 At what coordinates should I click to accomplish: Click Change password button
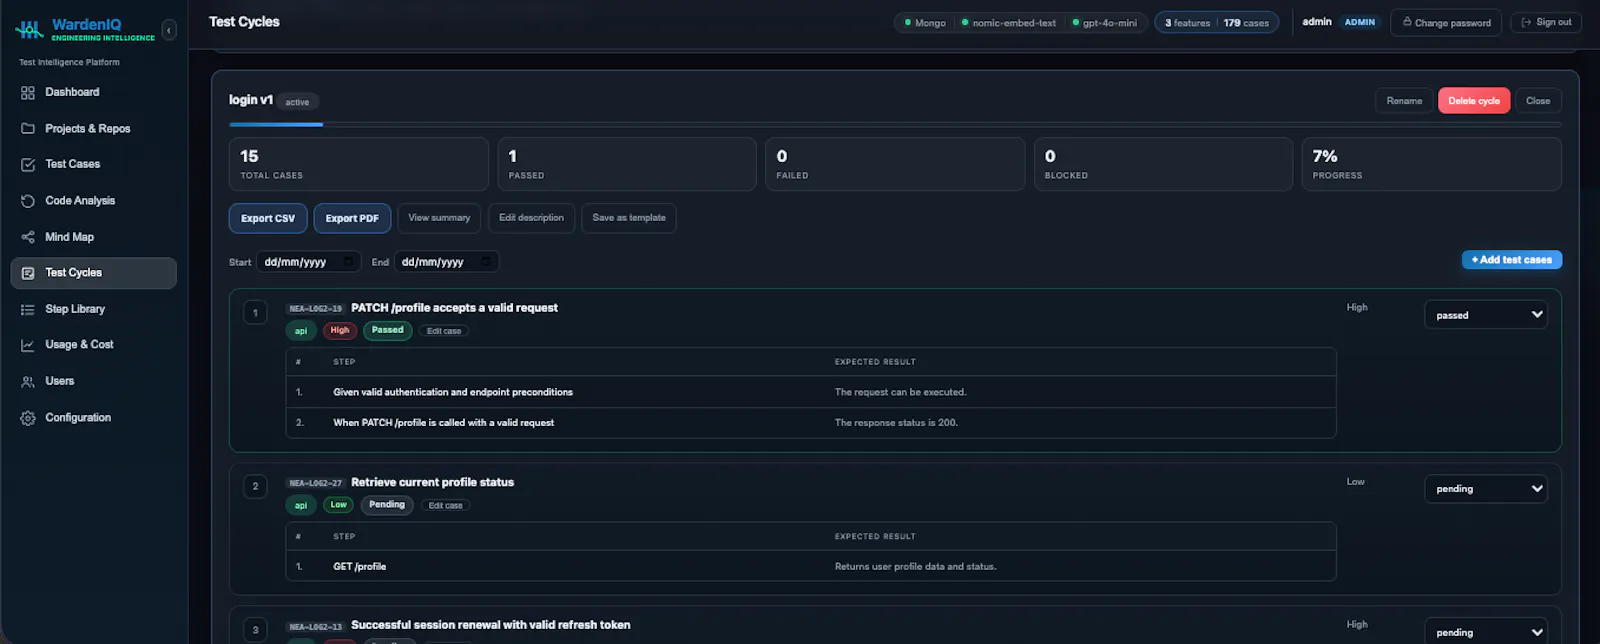pyautogui.click(x=1446, y=22)
